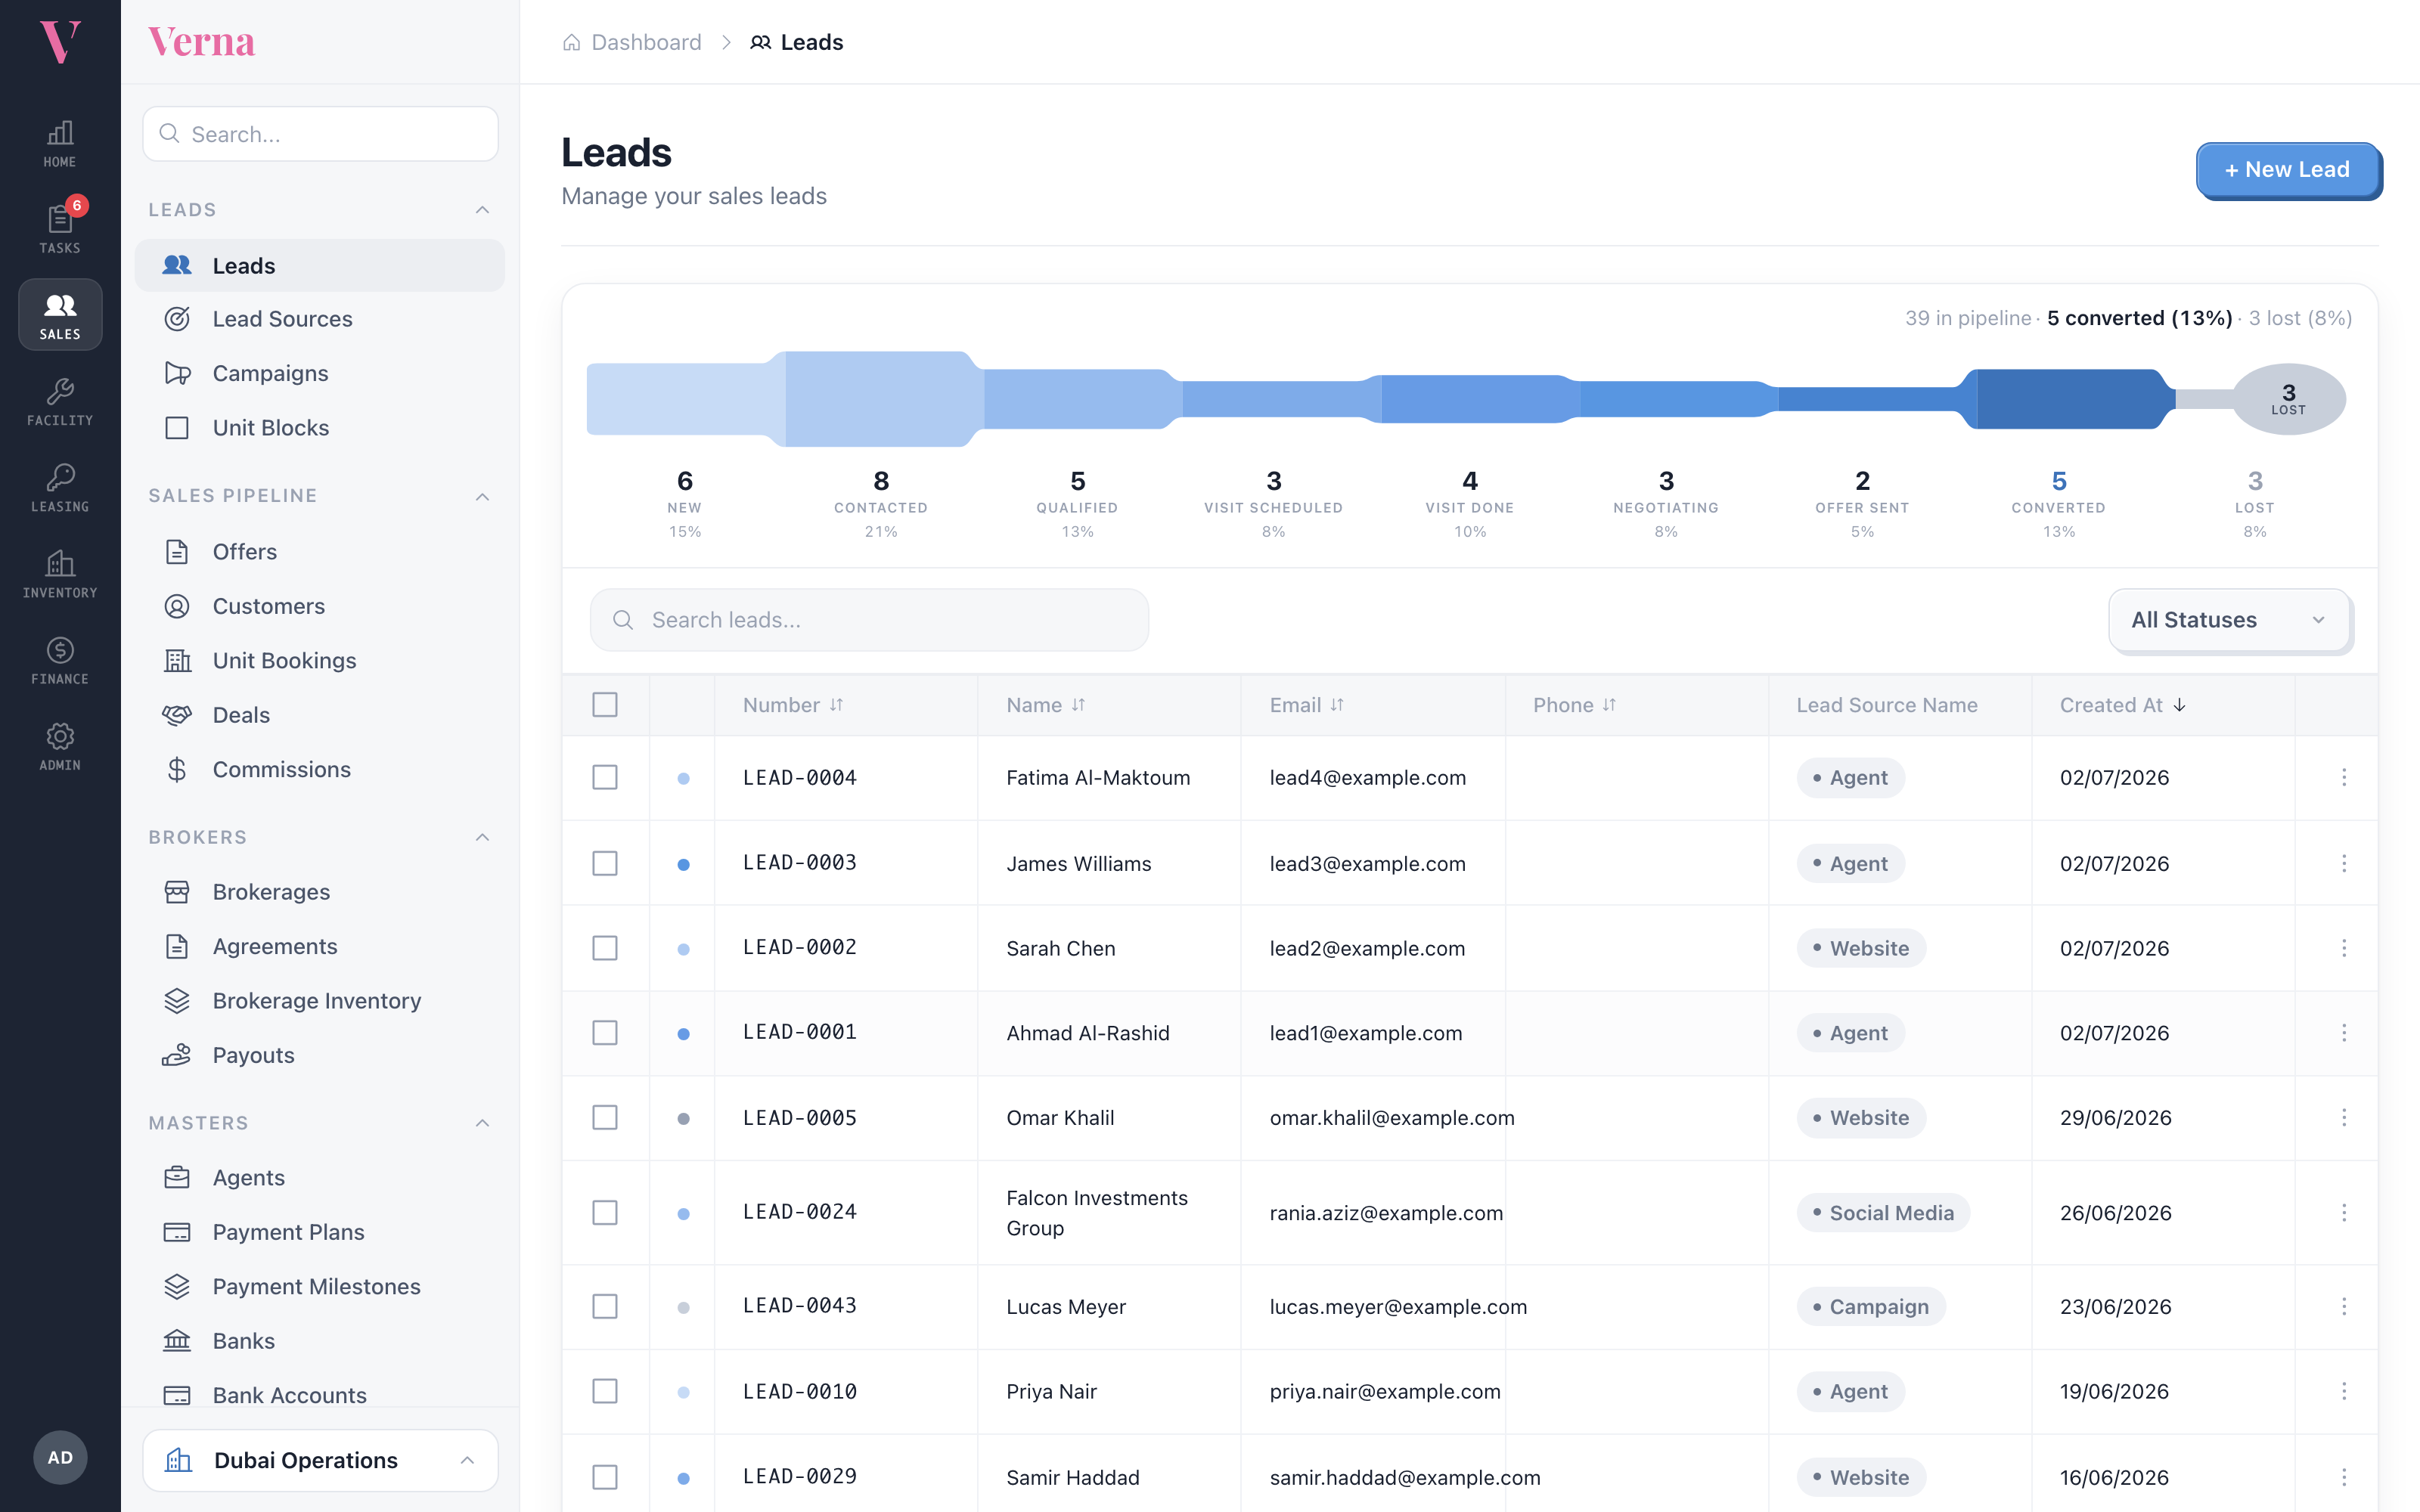Click the AD user avatar
Viewport: 2420px width, 1512px height.
coord(60,1457)
